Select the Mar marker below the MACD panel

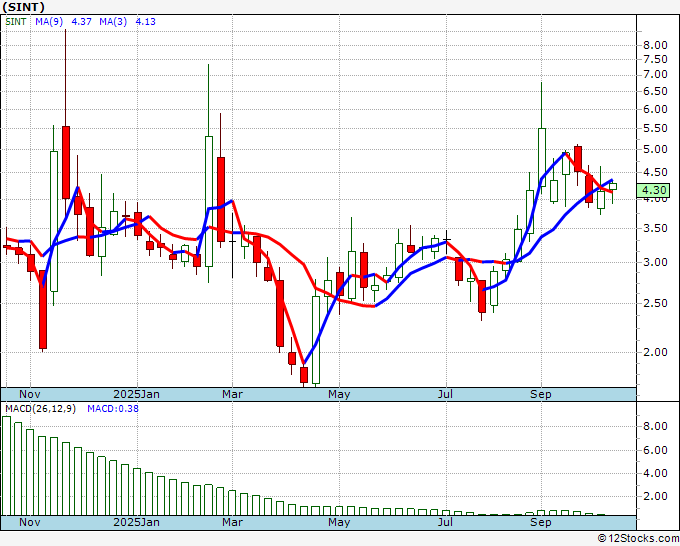(232, 522)
